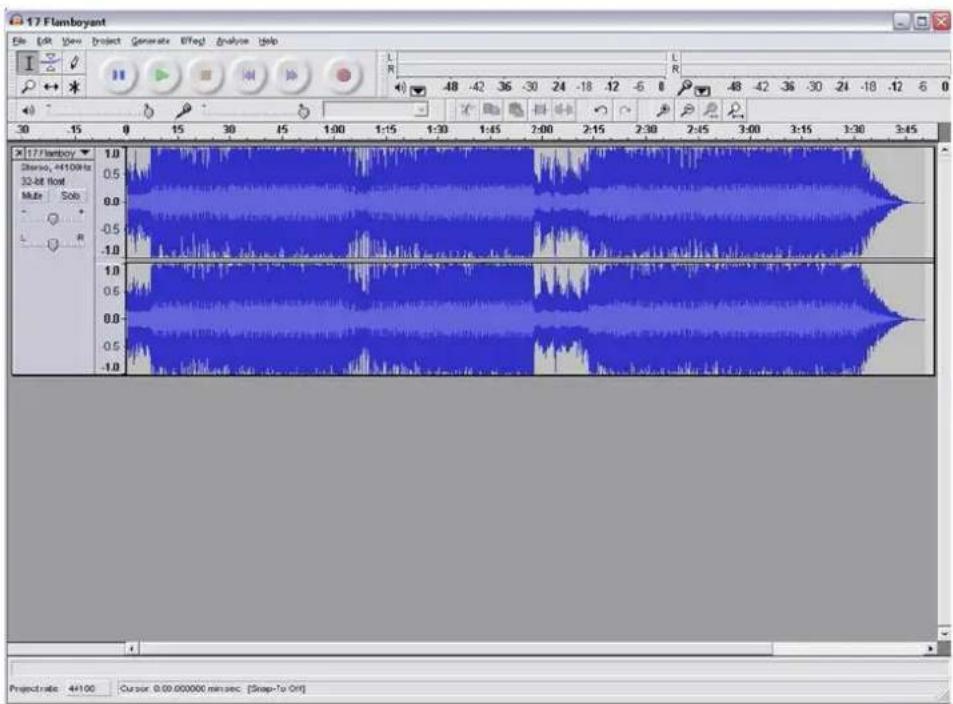Screen dimensions: 953x704
Task: Open the Project menu
Action: (x=106, y=41)
